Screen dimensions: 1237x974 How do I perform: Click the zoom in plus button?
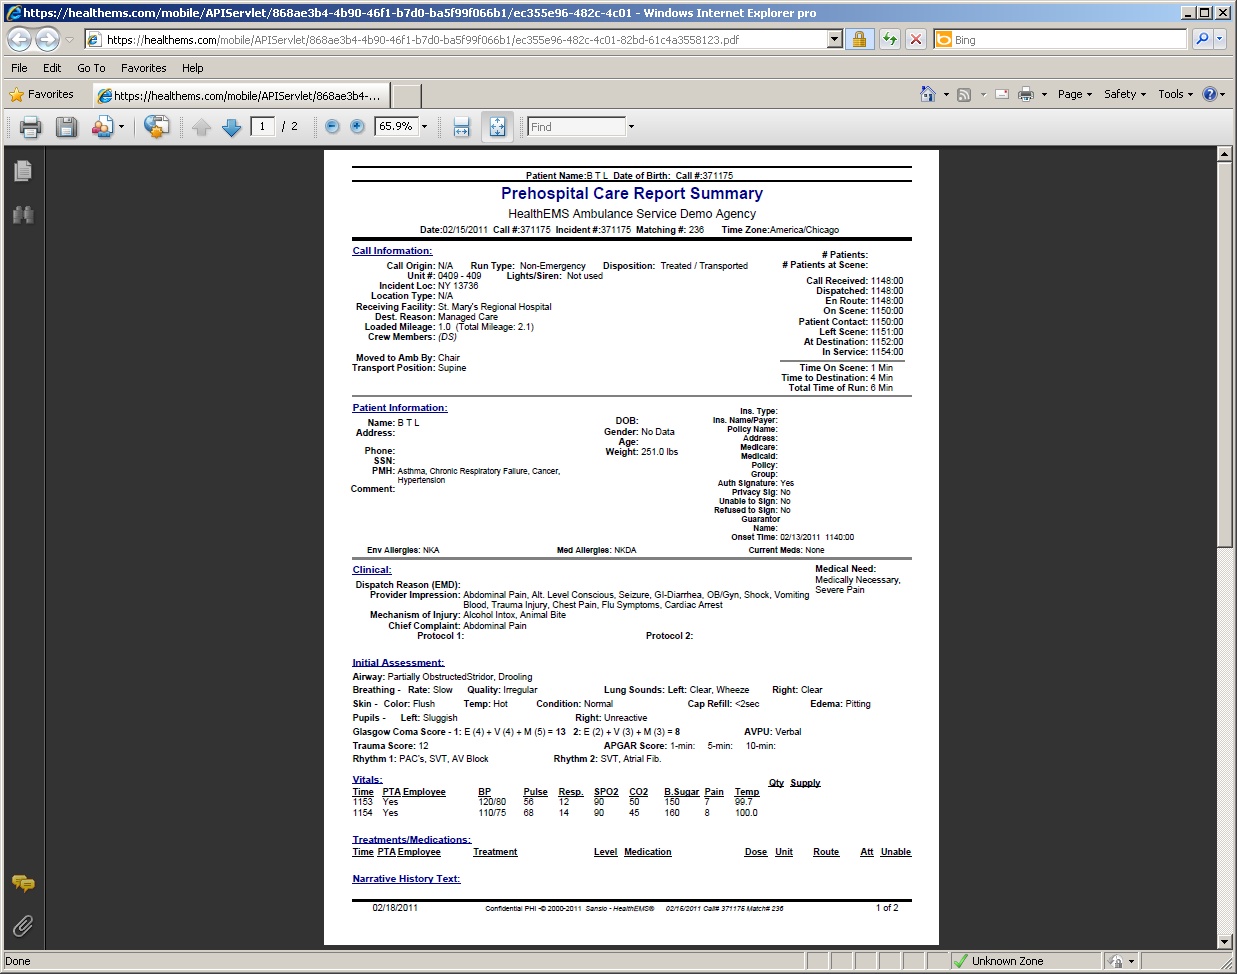357,127
